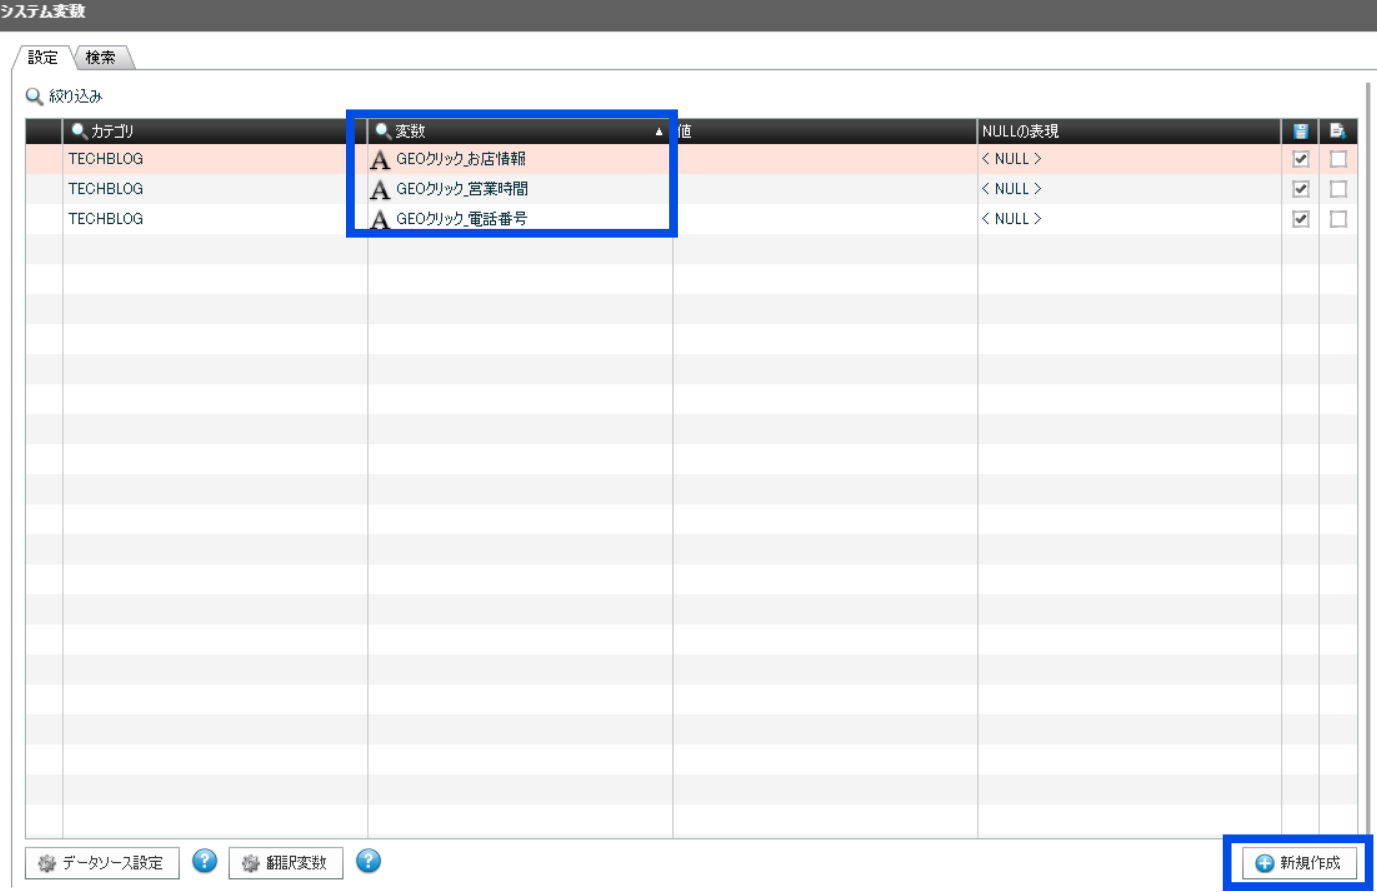
Task: Enable second checkbox for GEOクリック_電話番号 row
Action: [x=1338, y=219]
